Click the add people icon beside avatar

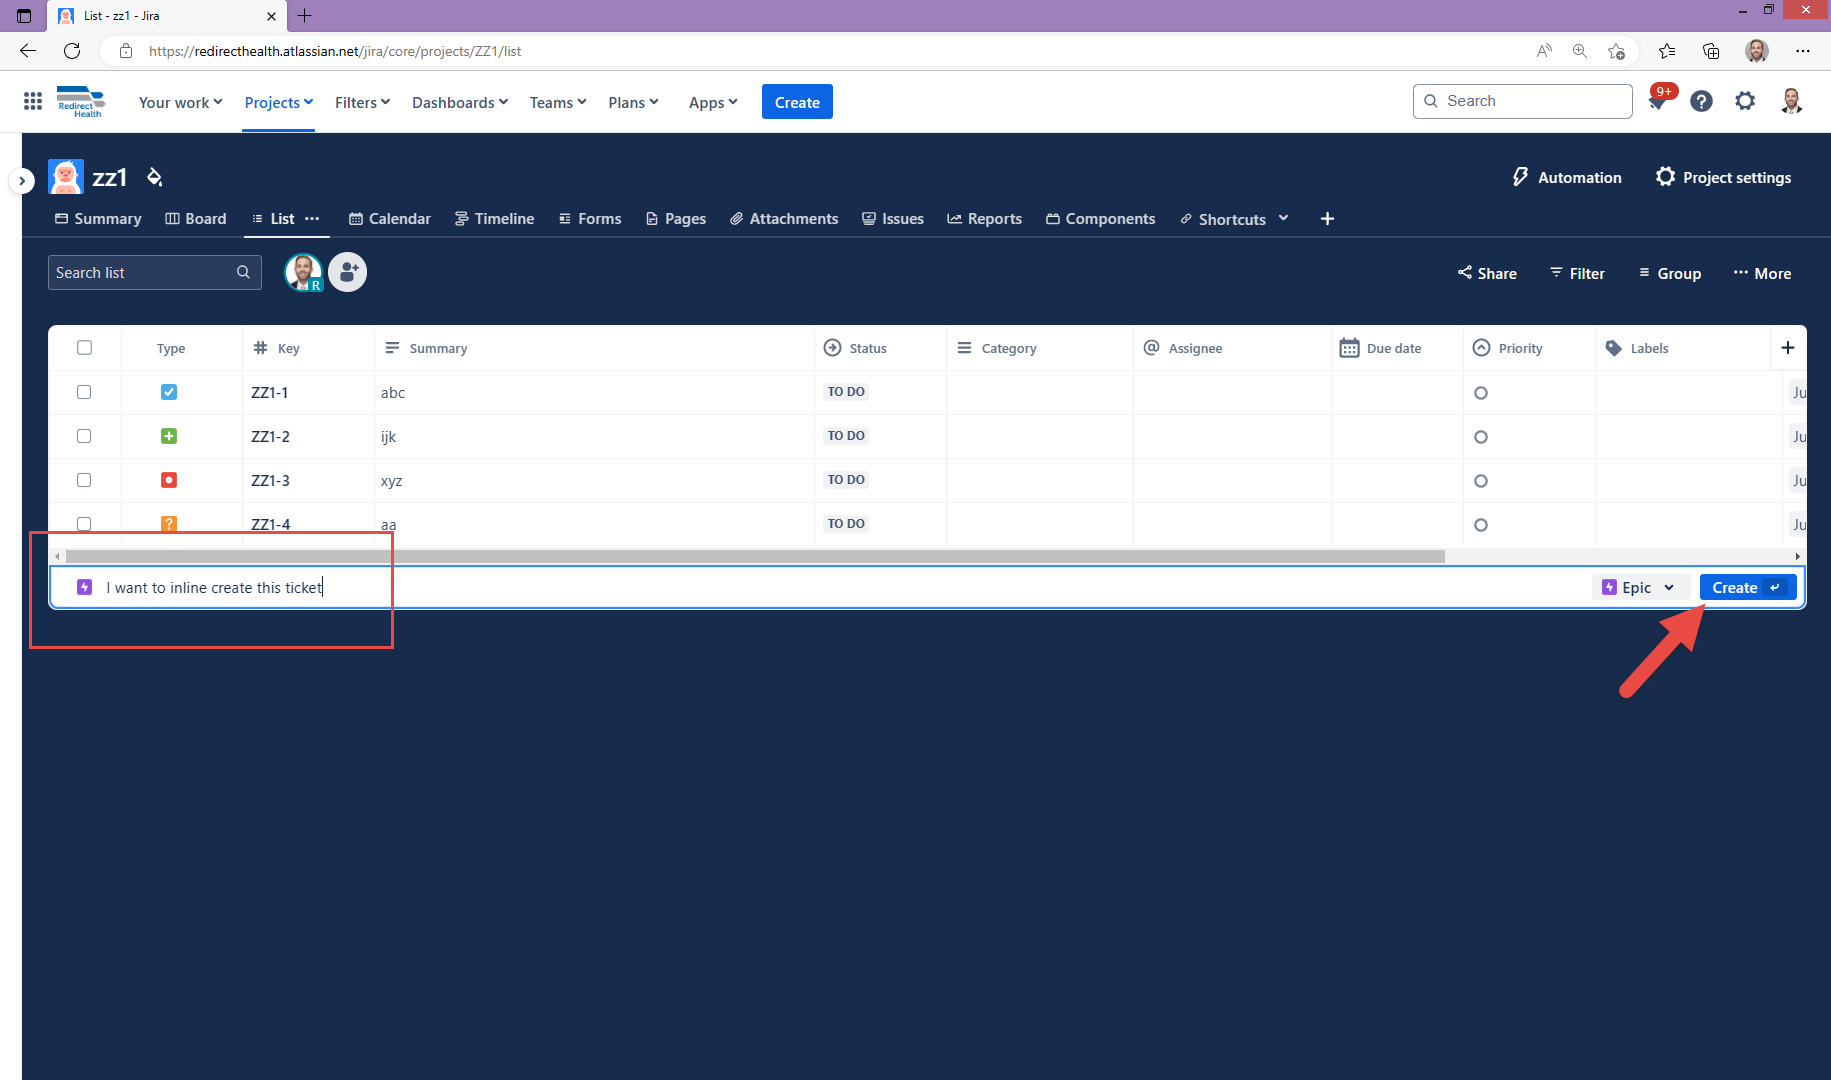348,272
